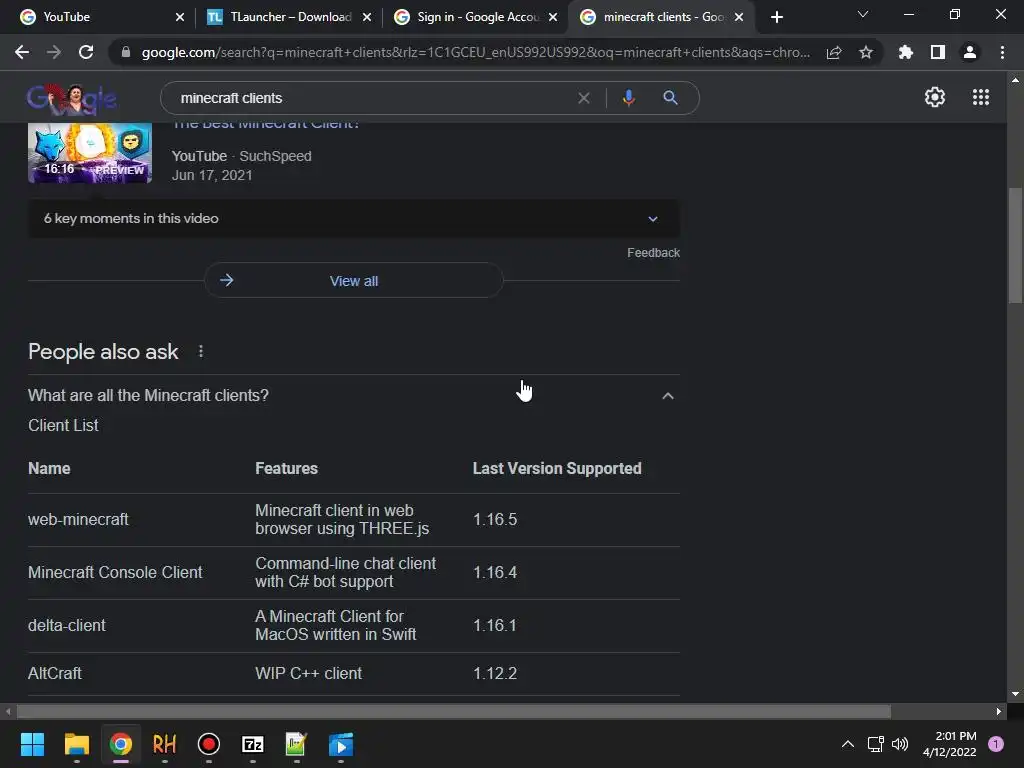Viewport: 1024px width, 768px height.
Task: Go forward to the next page
Action: pos(54,52)
